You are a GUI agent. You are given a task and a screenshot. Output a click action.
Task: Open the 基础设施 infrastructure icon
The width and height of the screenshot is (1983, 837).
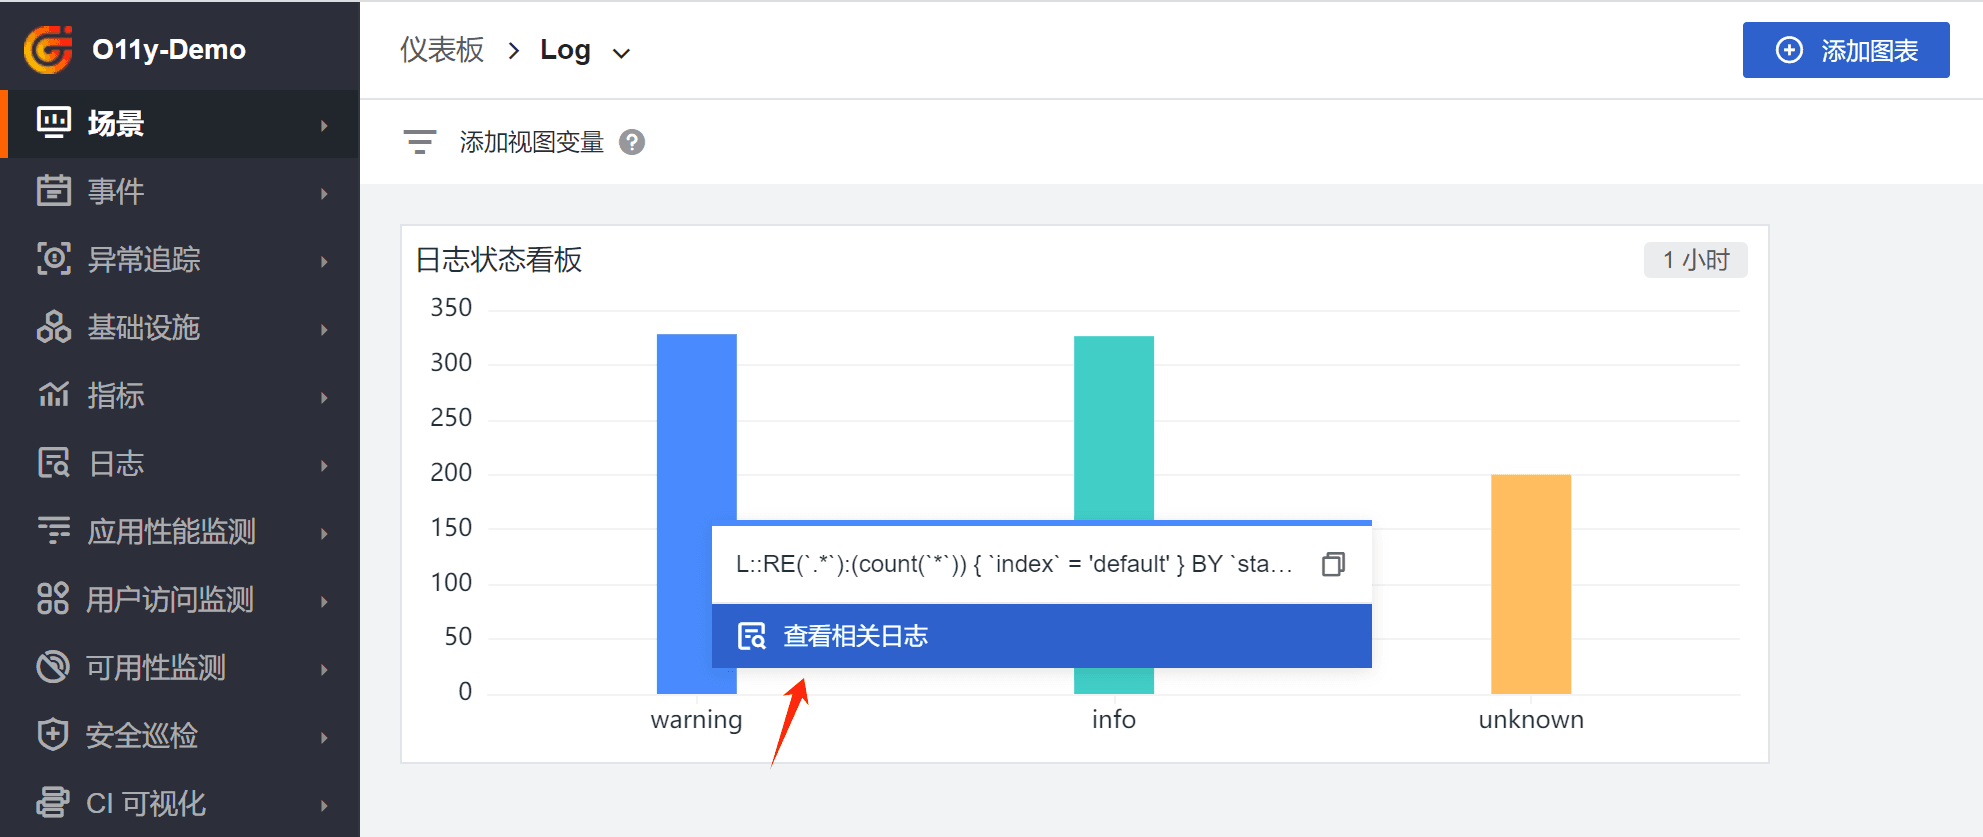coord(53,327)
